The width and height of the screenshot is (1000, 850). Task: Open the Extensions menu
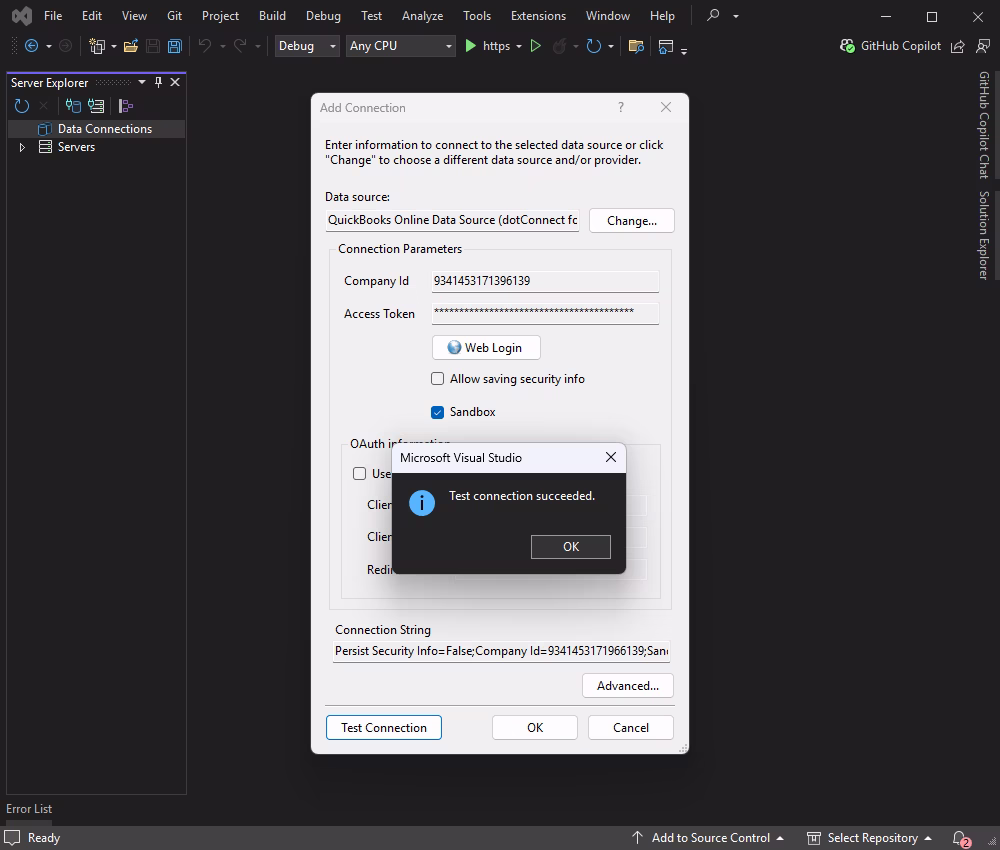click(x=538, y=15)
